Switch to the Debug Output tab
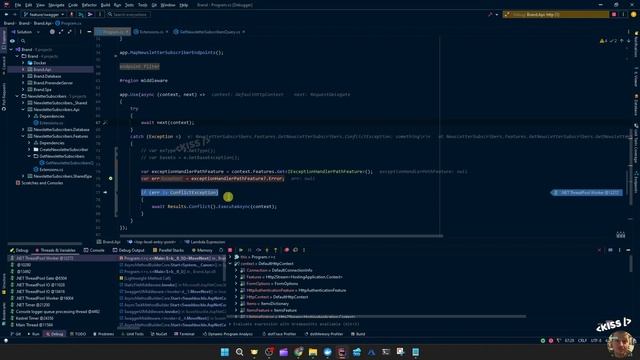Screen dimensions: 640x360 coord(129,250)
